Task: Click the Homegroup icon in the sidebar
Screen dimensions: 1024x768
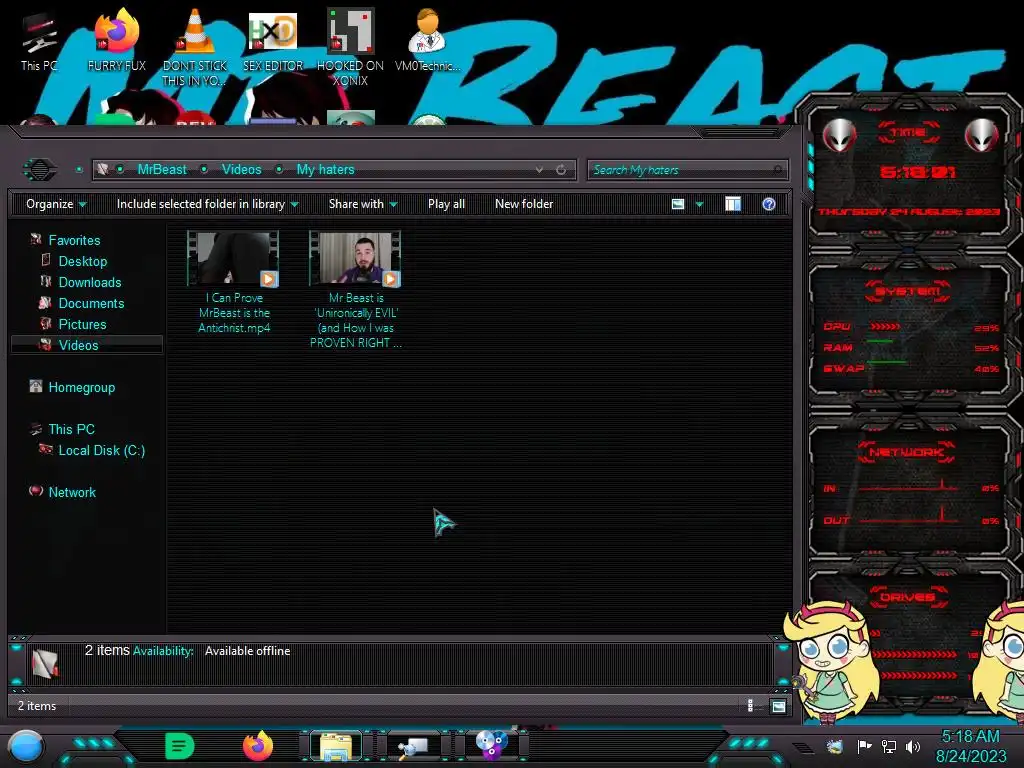Action: tap(36, 387)
